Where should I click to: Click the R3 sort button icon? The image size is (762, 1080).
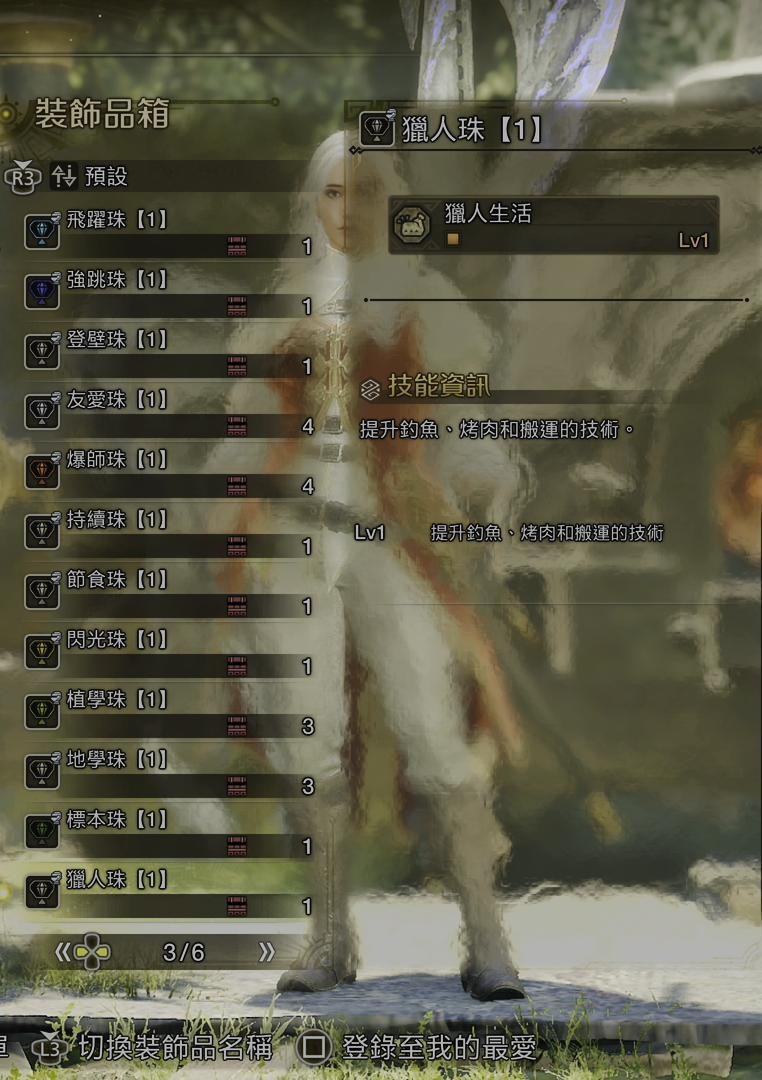coord(23,177)
